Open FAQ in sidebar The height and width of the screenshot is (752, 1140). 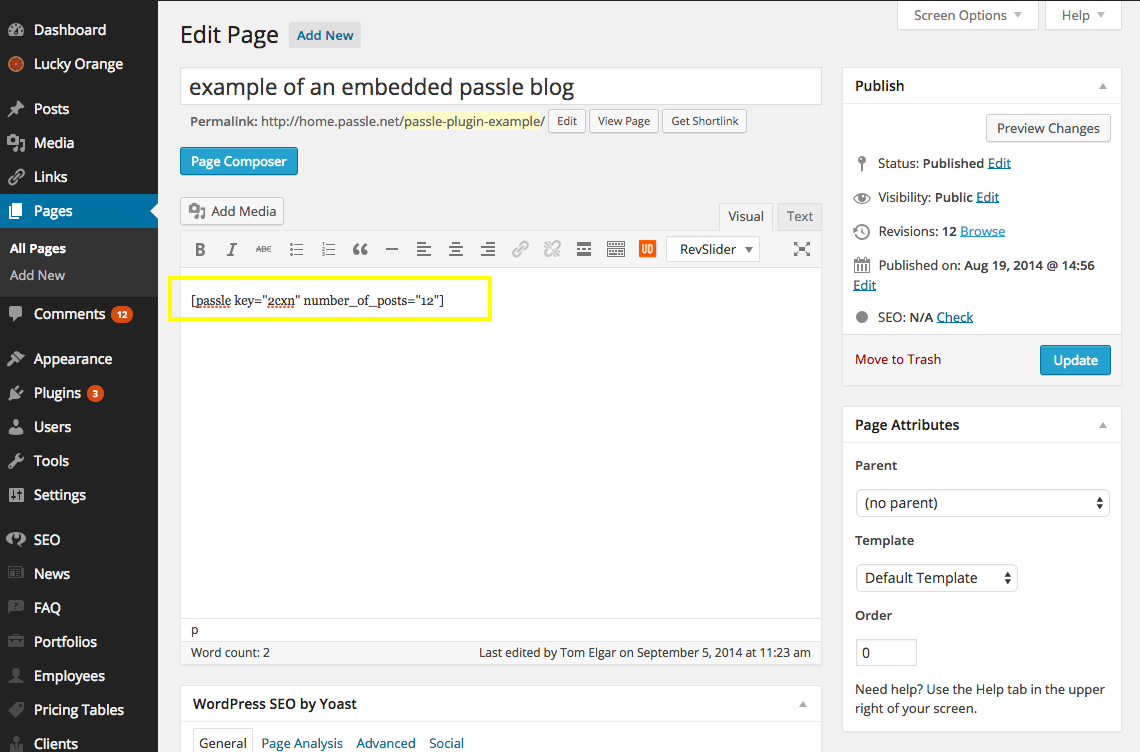click(79, 608)
